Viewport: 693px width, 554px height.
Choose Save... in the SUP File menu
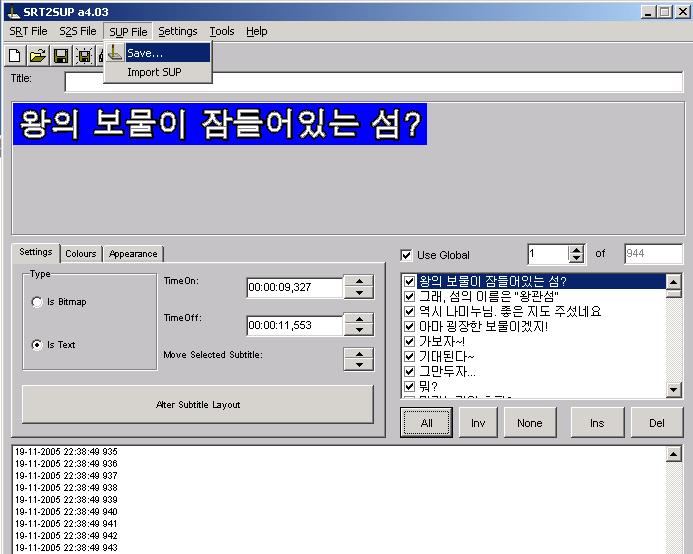click(x=158, y=53)
